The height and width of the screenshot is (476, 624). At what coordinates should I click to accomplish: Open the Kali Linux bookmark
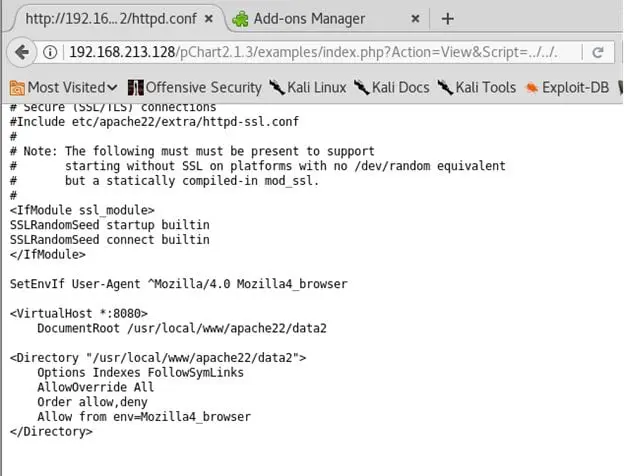(x=308, y=87)
